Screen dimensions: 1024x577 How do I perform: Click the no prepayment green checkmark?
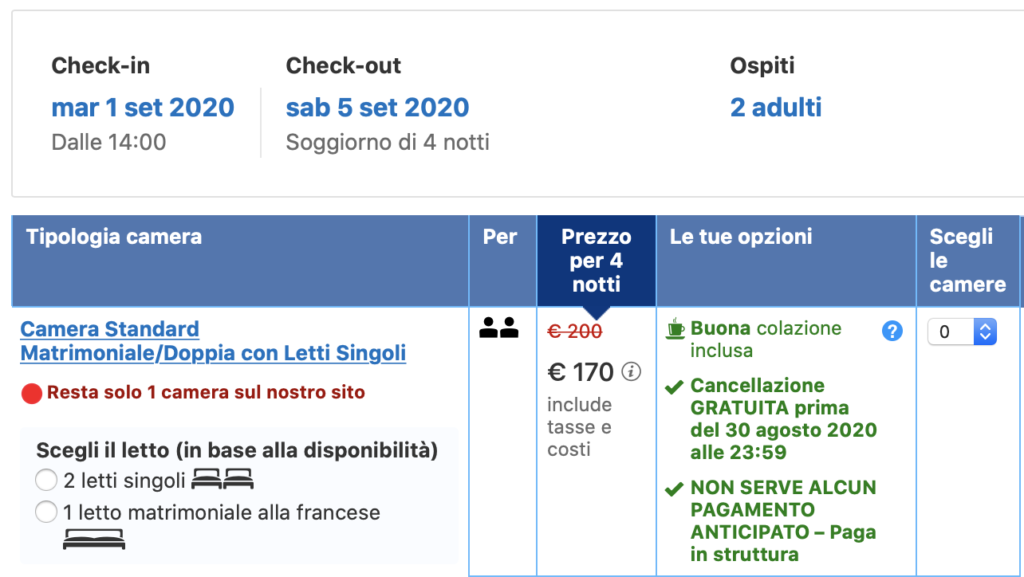coord(674,489)
